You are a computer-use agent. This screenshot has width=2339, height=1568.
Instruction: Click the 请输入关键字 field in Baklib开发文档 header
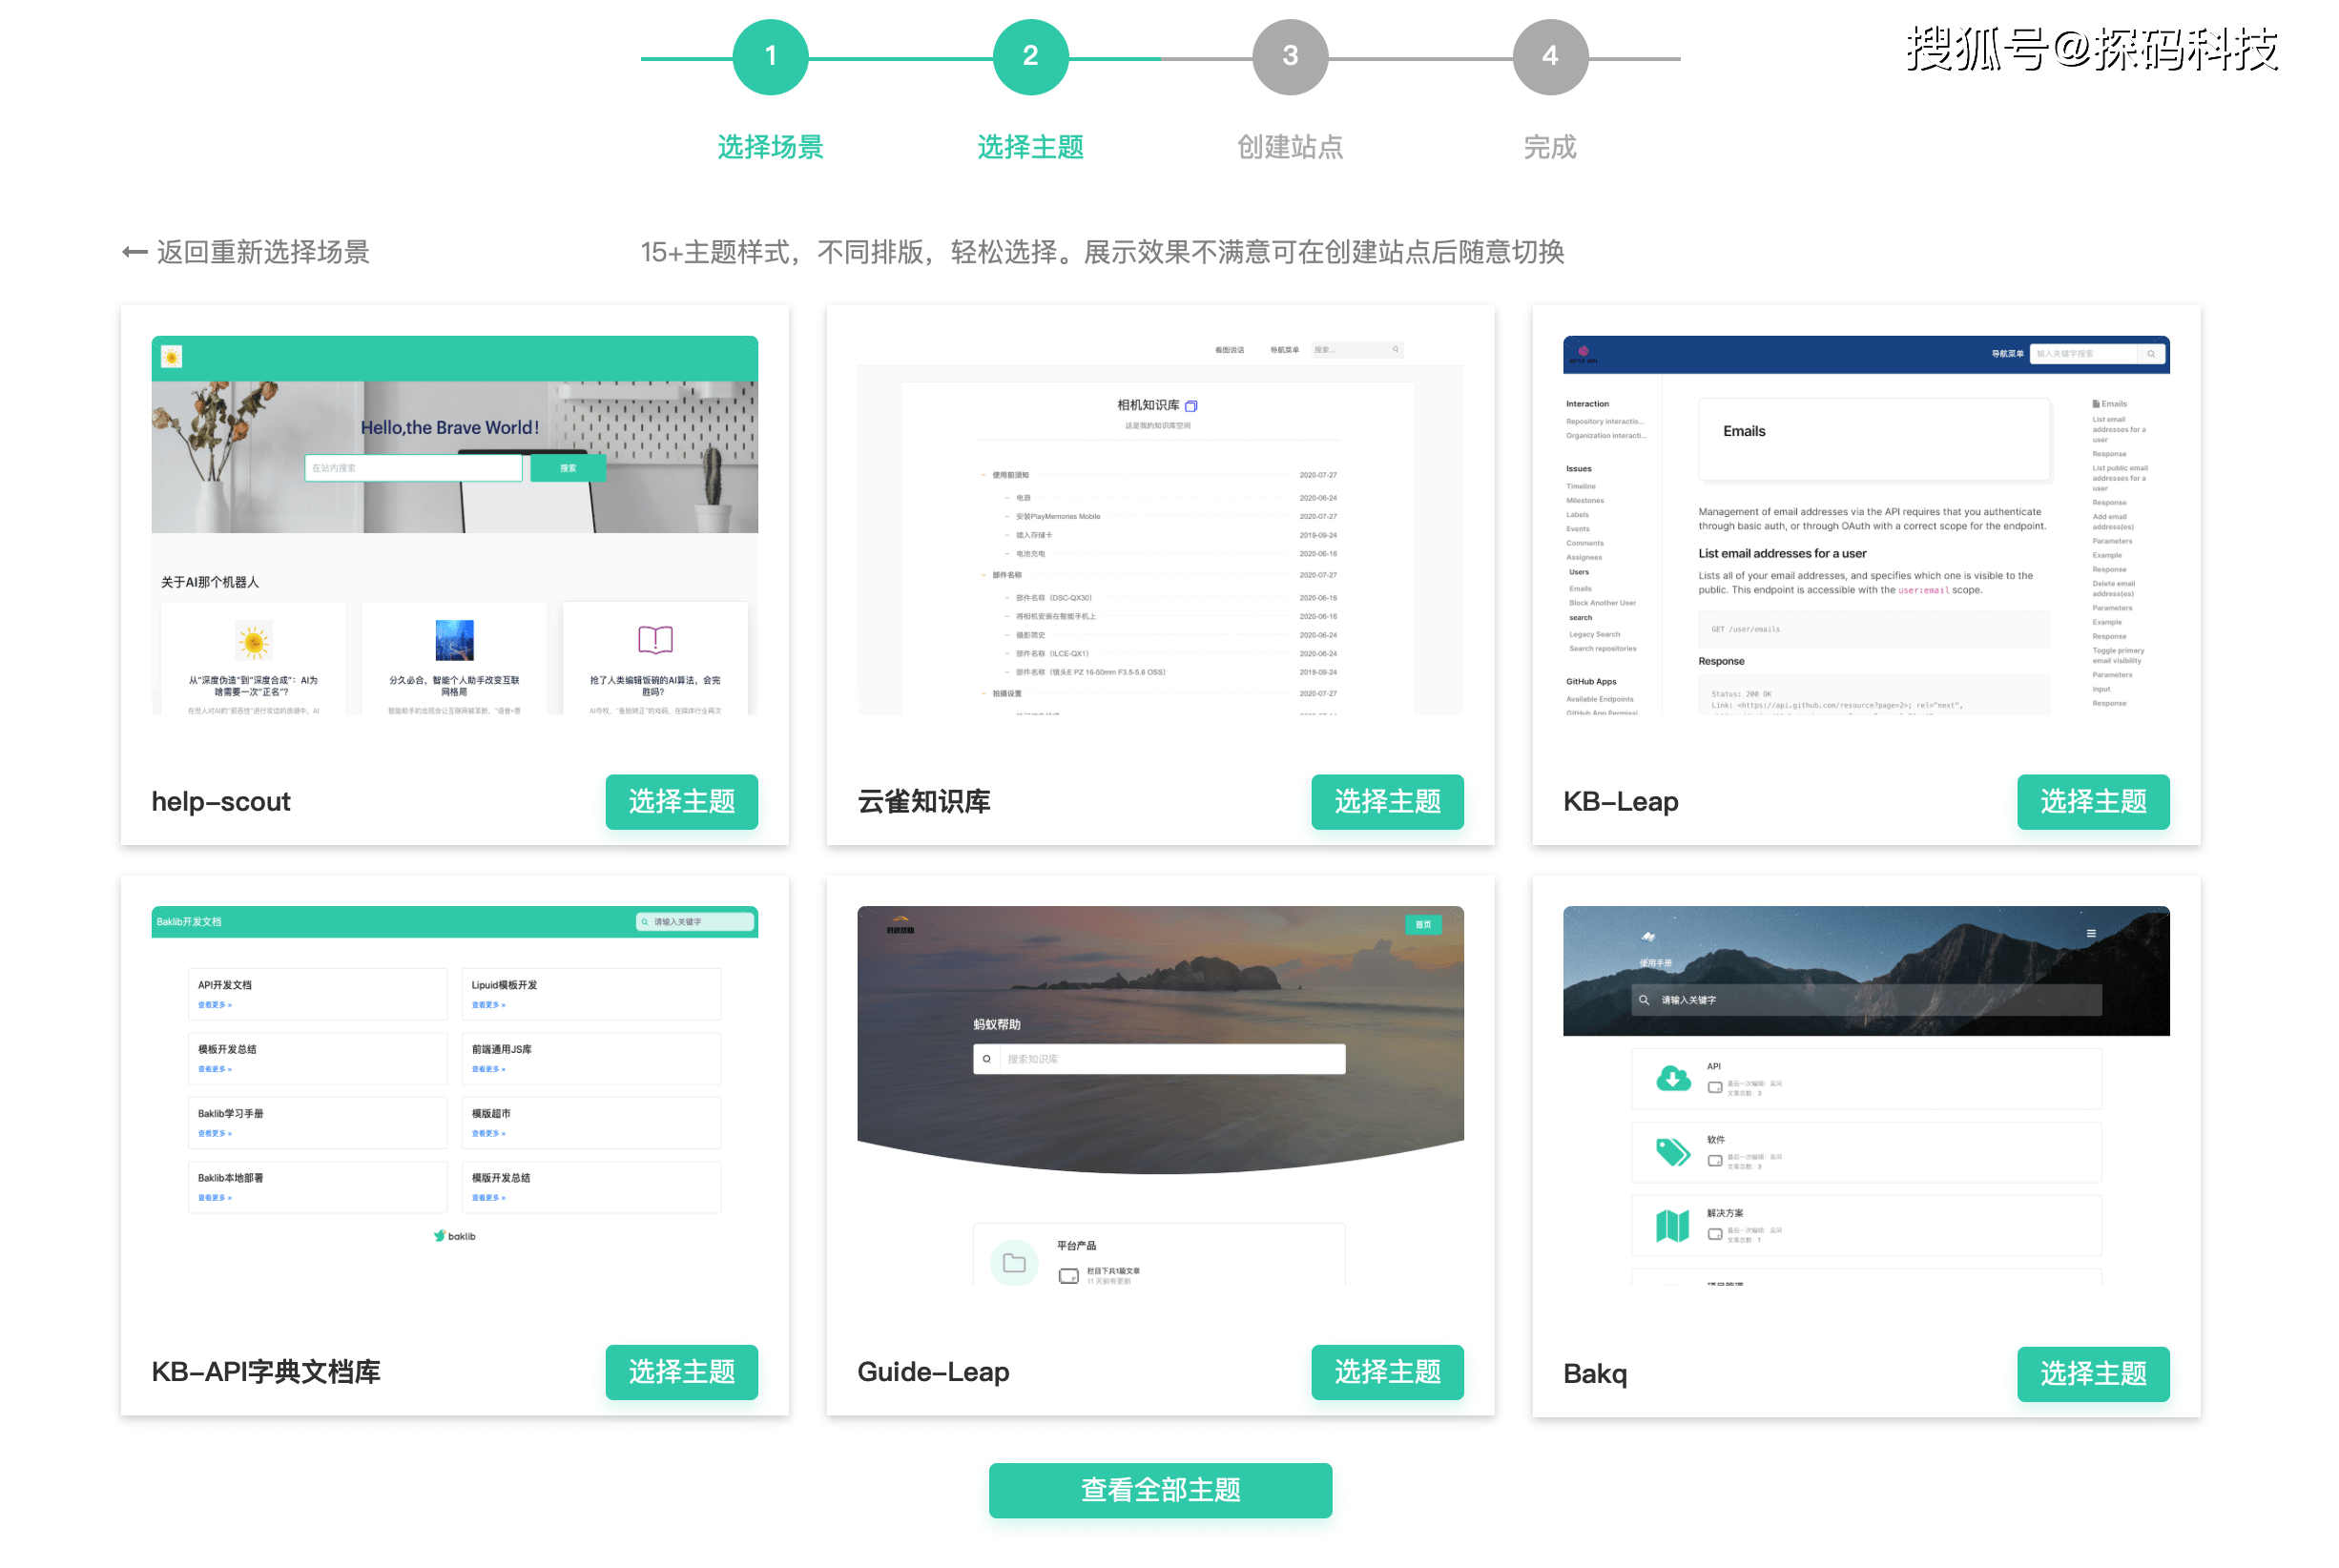pyautogui.click(x=695, y=922)
